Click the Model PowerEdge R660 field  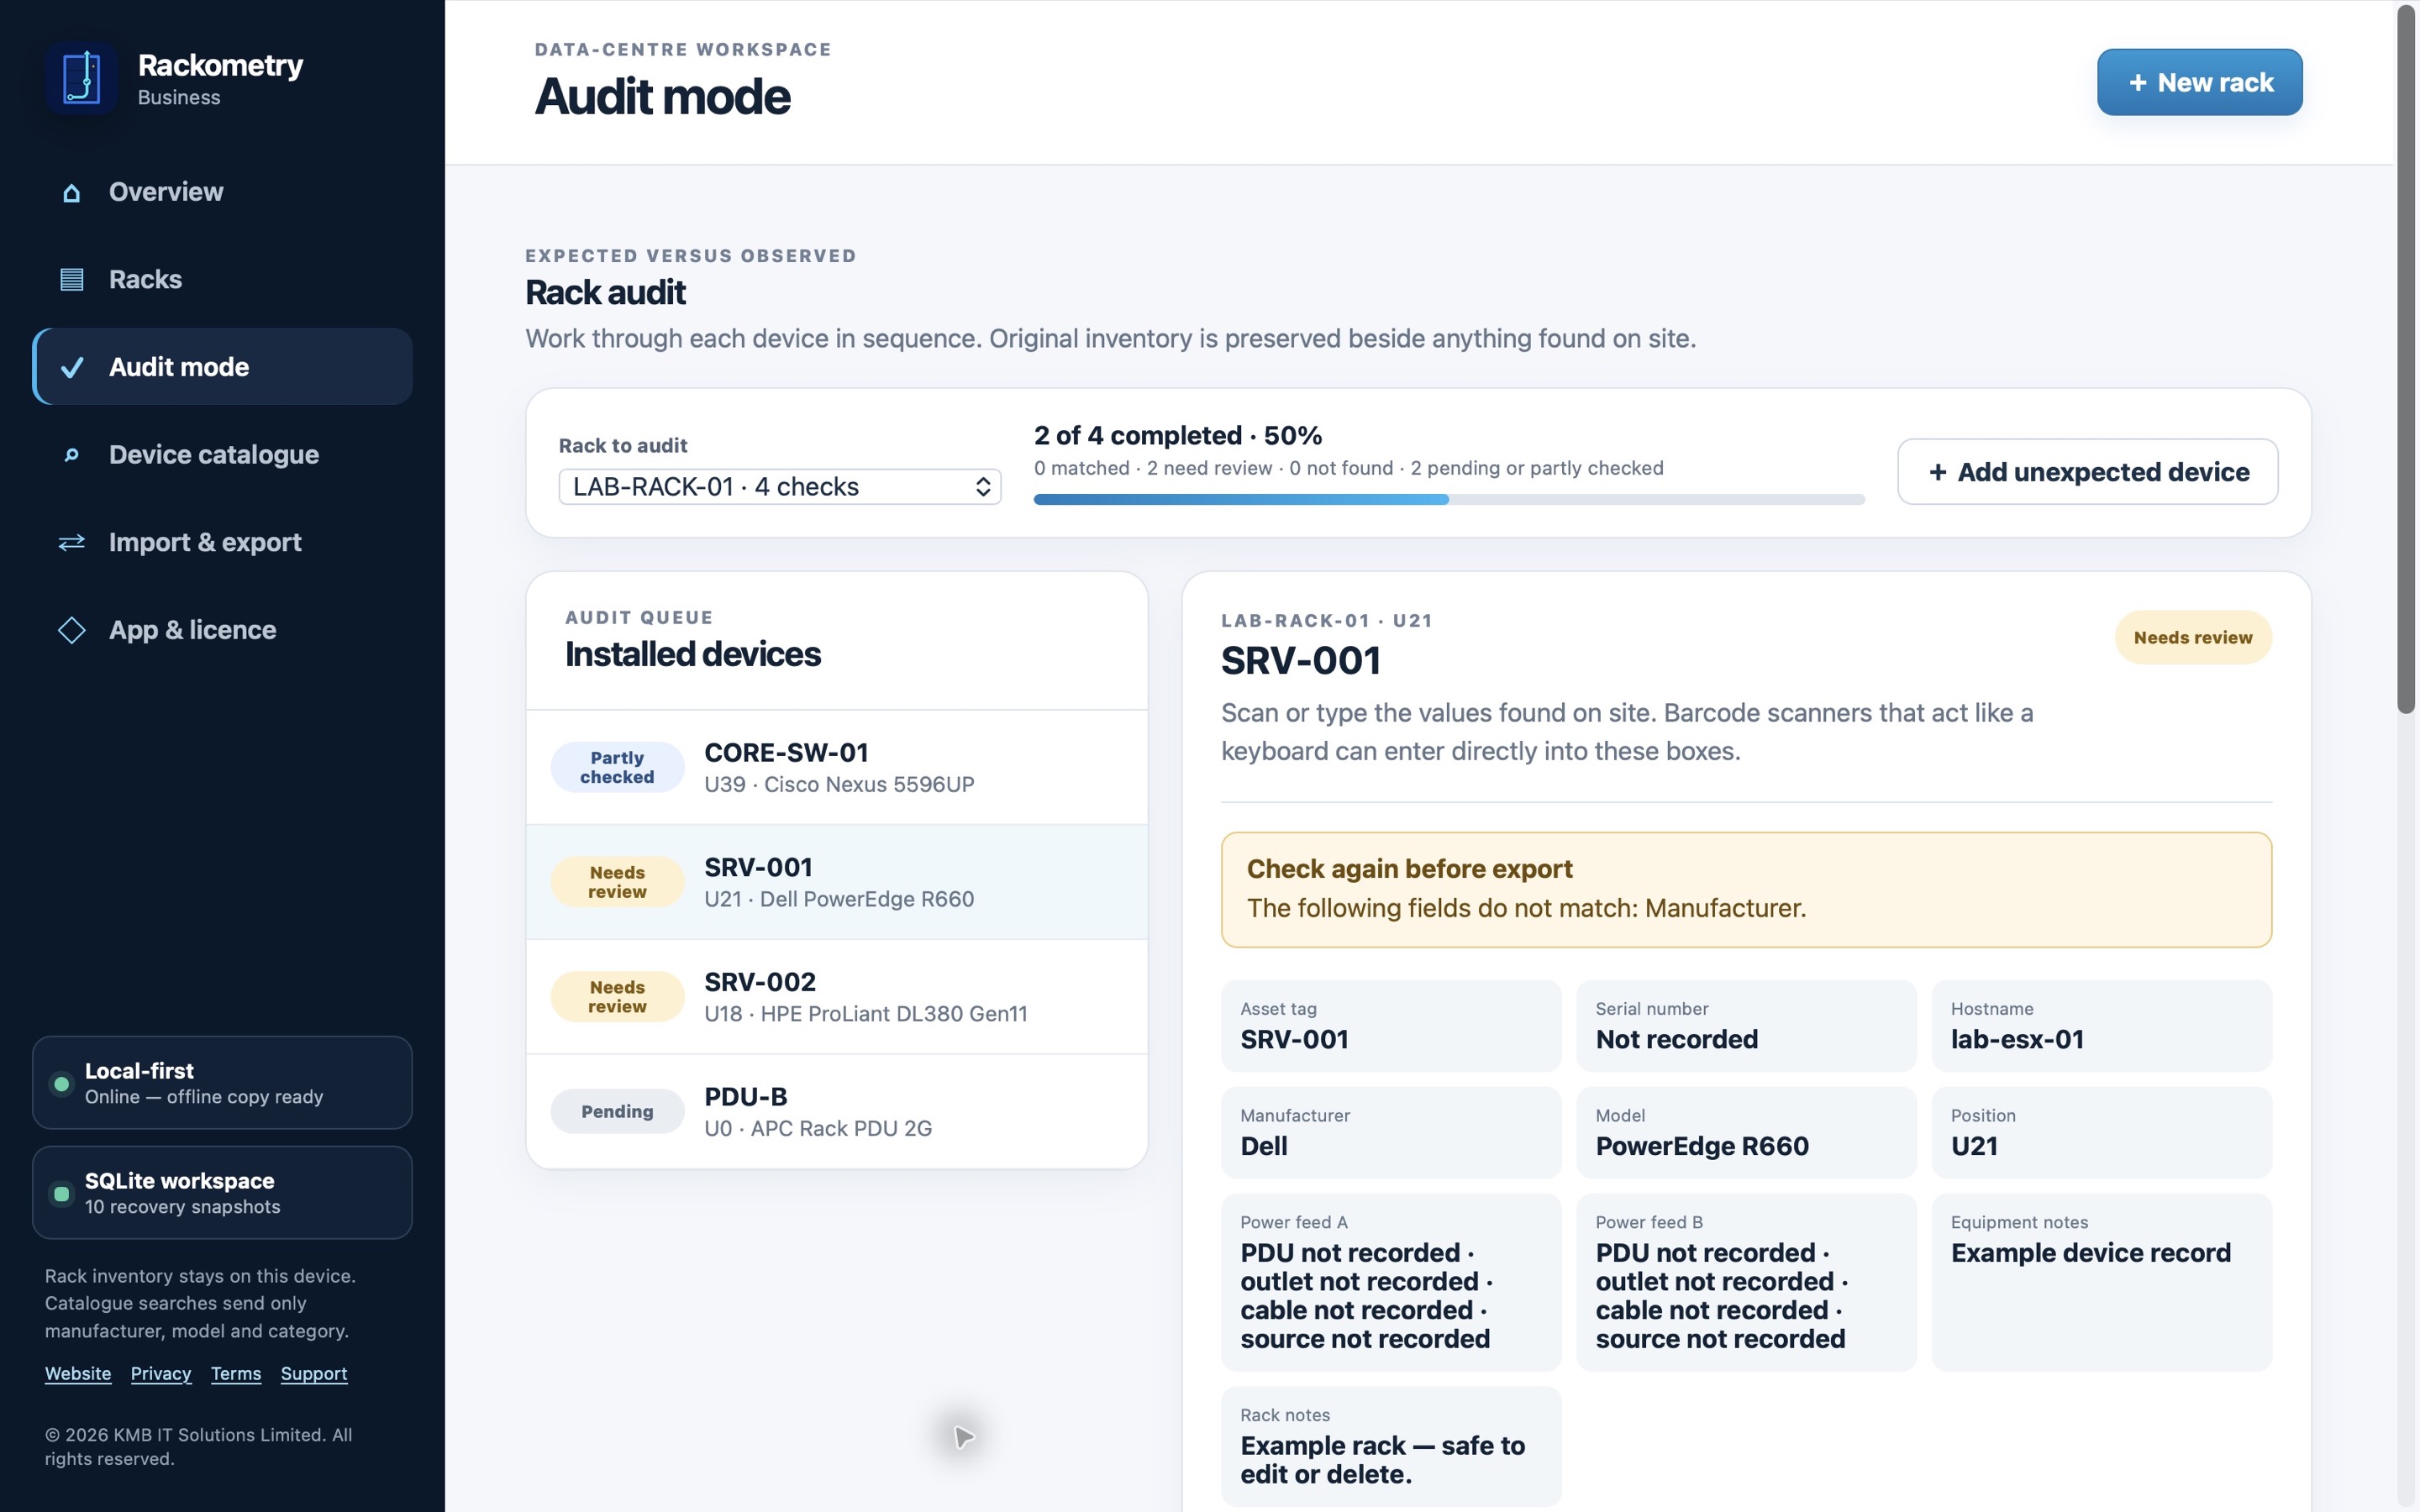click(x=1746, y=1133)
